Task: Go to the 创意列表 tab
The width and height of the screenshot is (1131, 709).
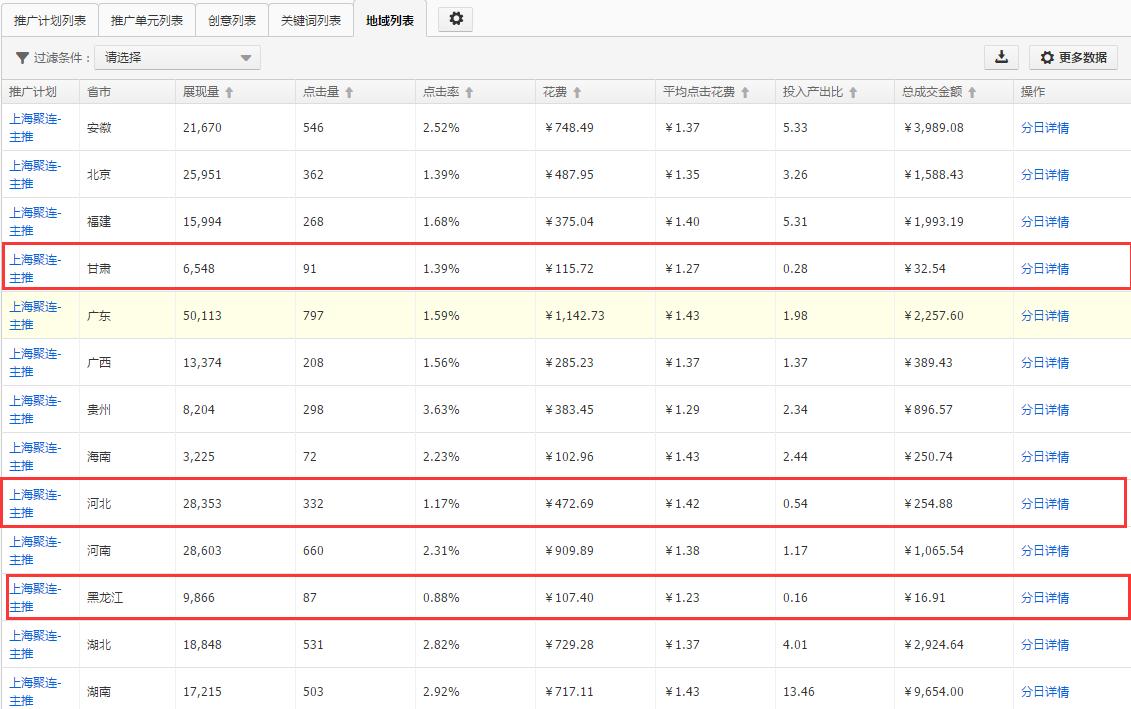Action: tap(232, 20)
